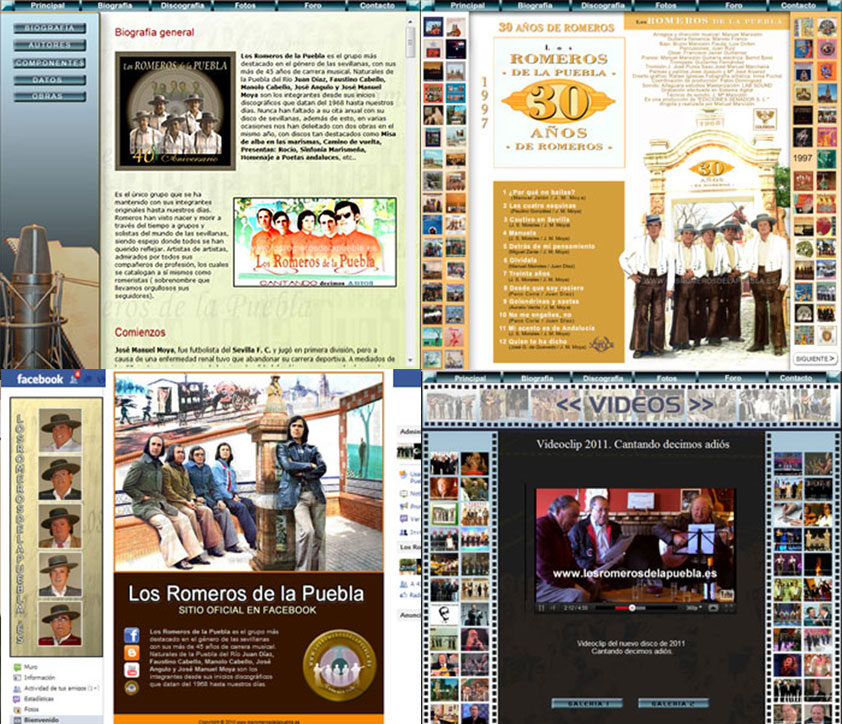Click the YouTube icon in welcome box
The width and height of the screenshot is (842, 724).
tap(132, 670)
